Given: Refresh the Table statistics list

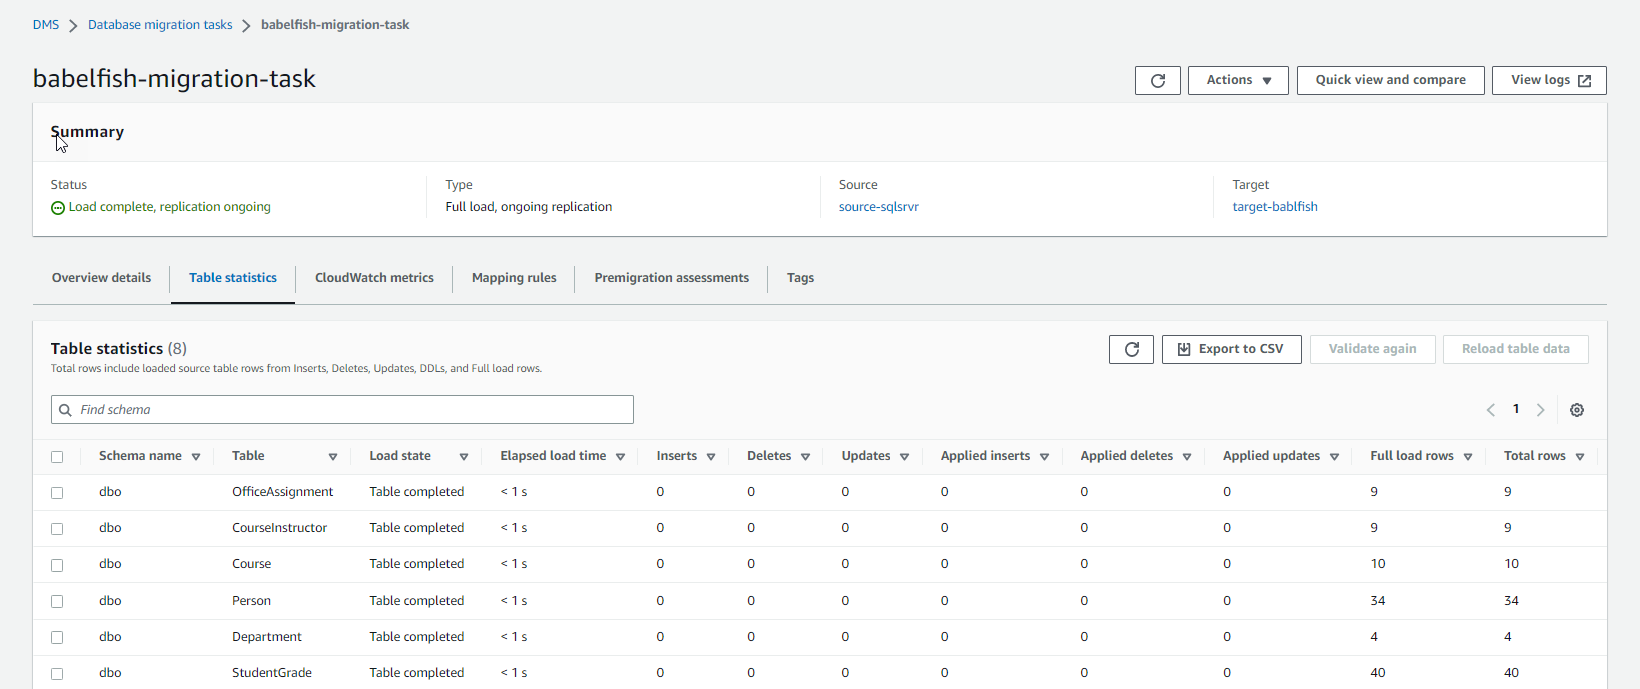Looking at the screenshot, I should point(1131,349).
